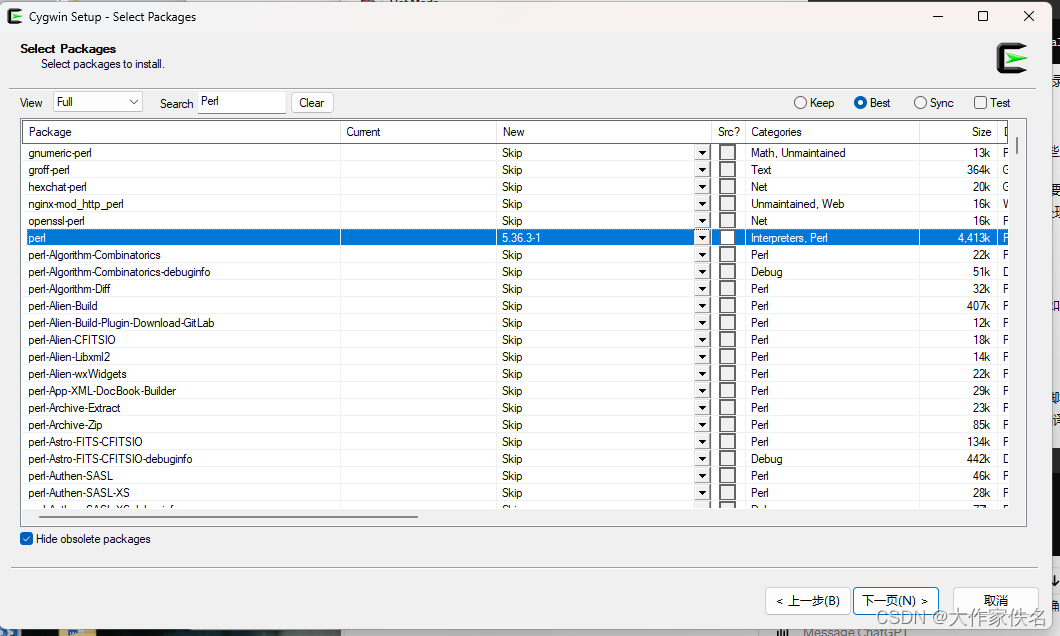Click the Clear search button
This screenshot has height=636, width=1060.
(x=312, y=103)
